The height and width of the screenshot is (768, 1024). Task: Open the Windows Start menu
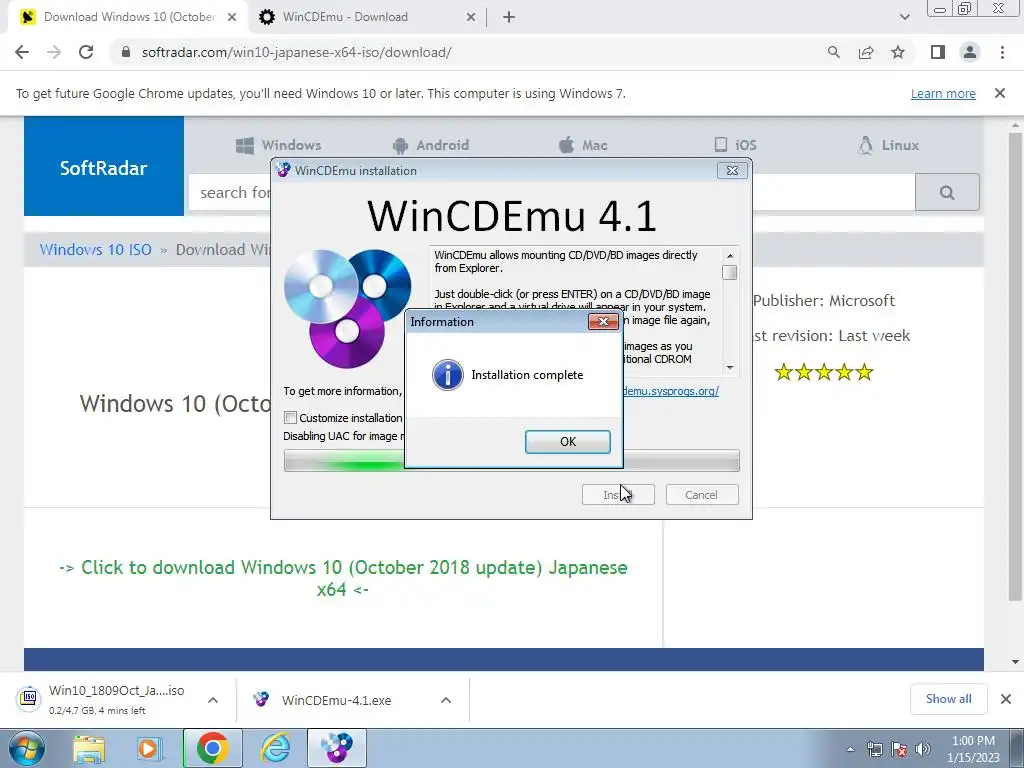click(x=26, y=748)
